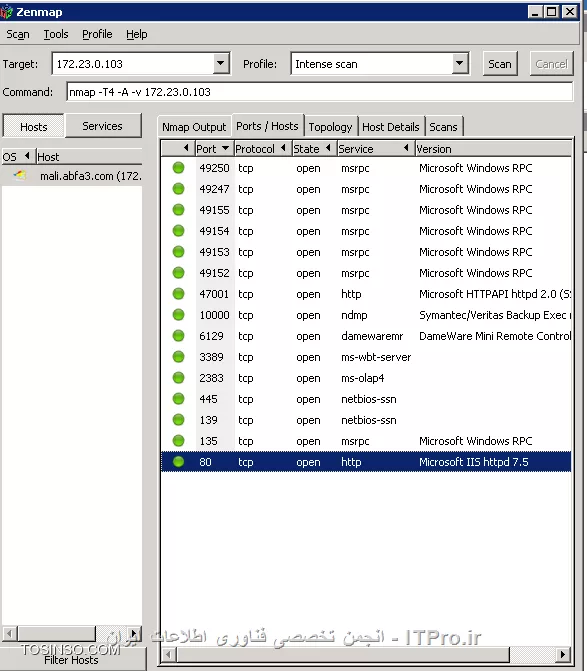Click the Symantec/Veritas Backup Exec version cell
587x671 pixels.
[495, 315]
